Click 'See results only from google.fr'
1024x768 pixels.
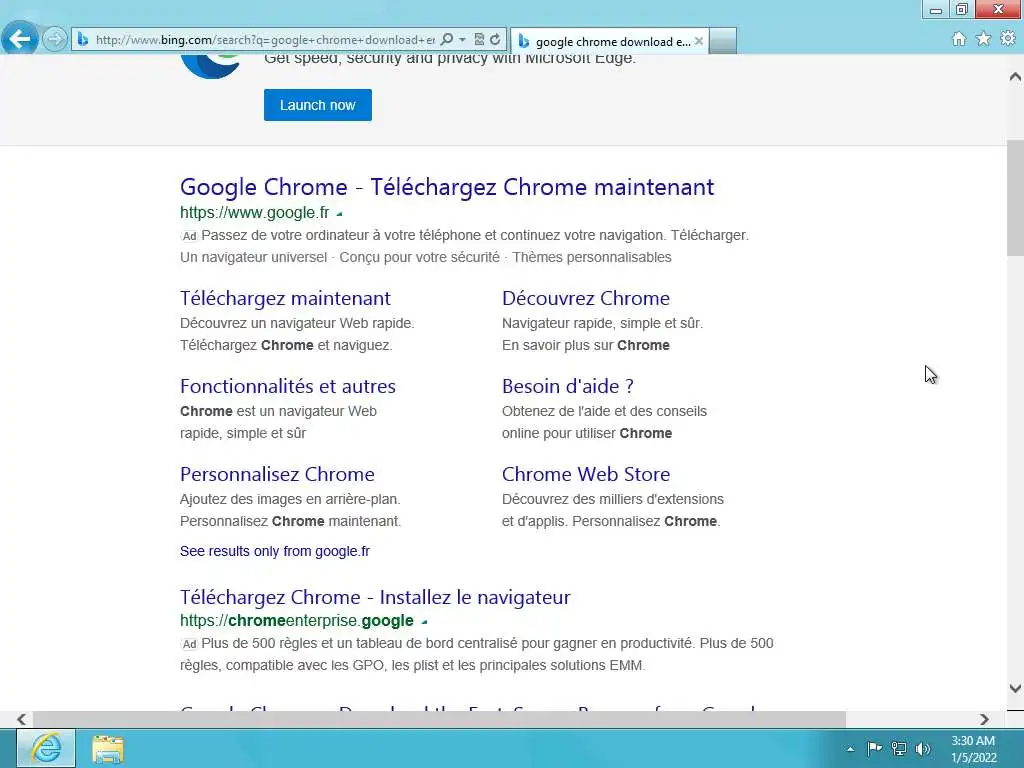[274, 551]
